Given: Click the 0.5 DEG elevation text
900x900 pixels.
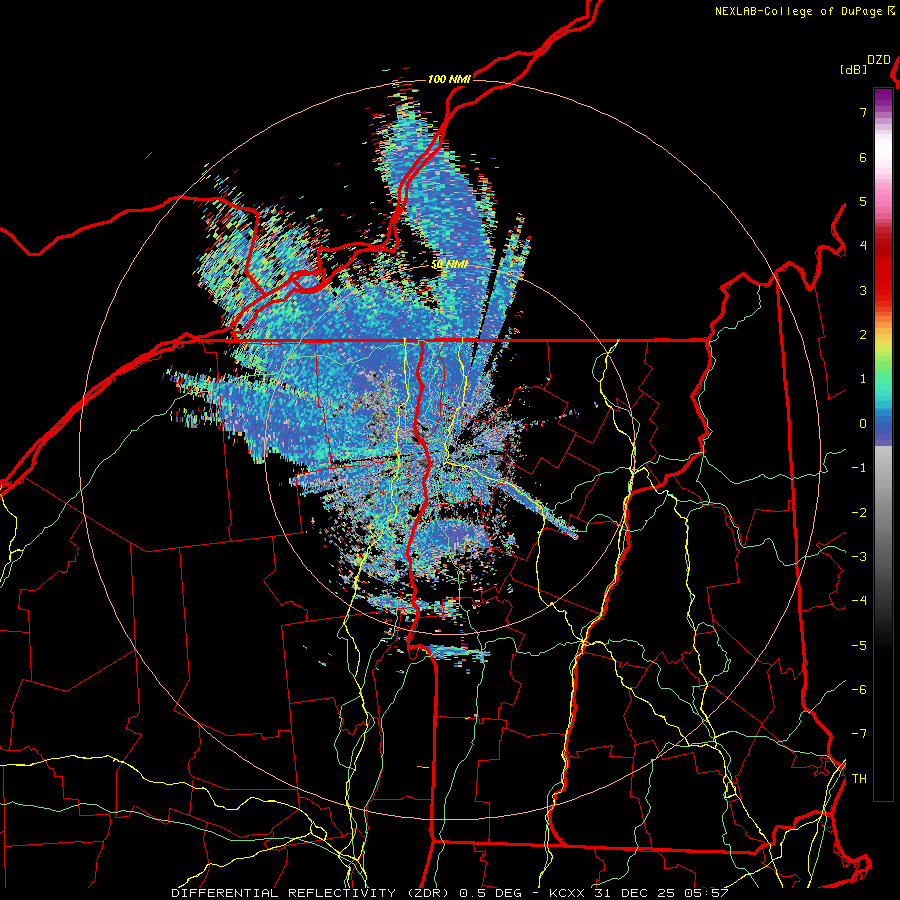Looking at the screenshot, I should (x=491, y=893).
